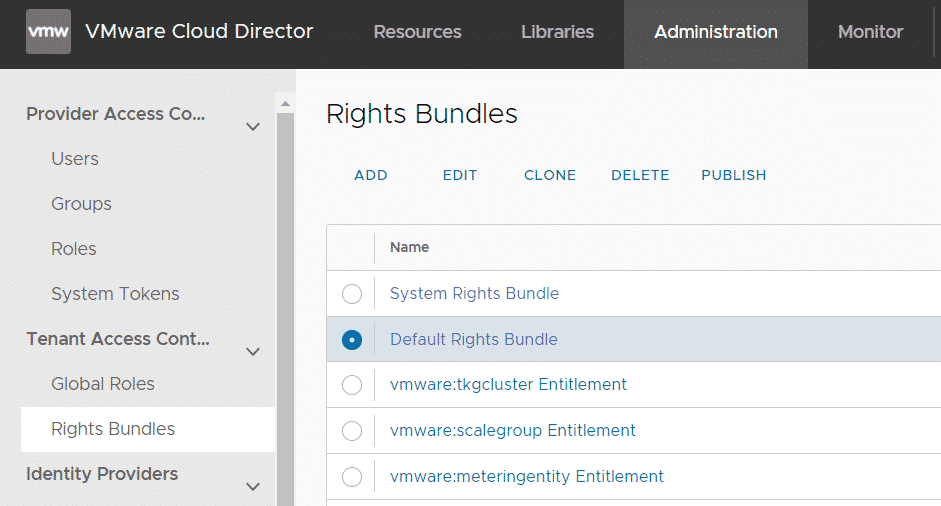941x506 pixels.
Task: Select the Default Rights Bundle radio button
Action: 352,340
